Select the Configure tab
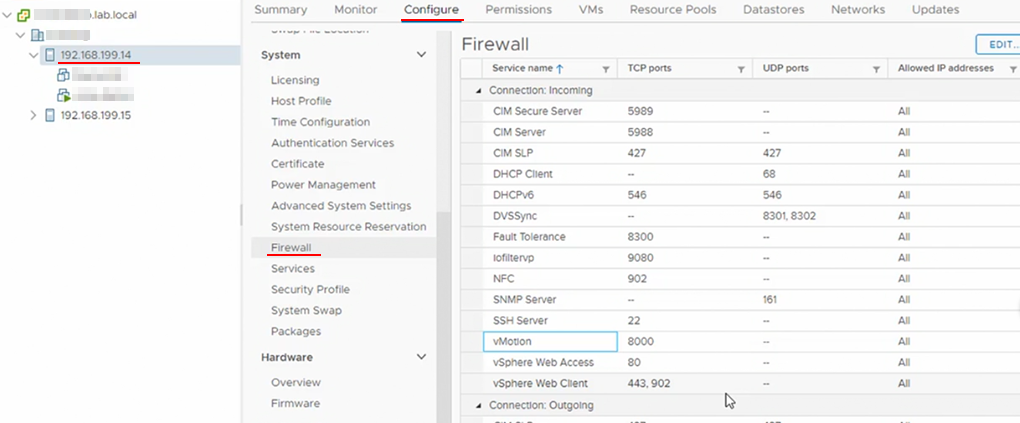The image size is (1020, 423). (431, 10)
